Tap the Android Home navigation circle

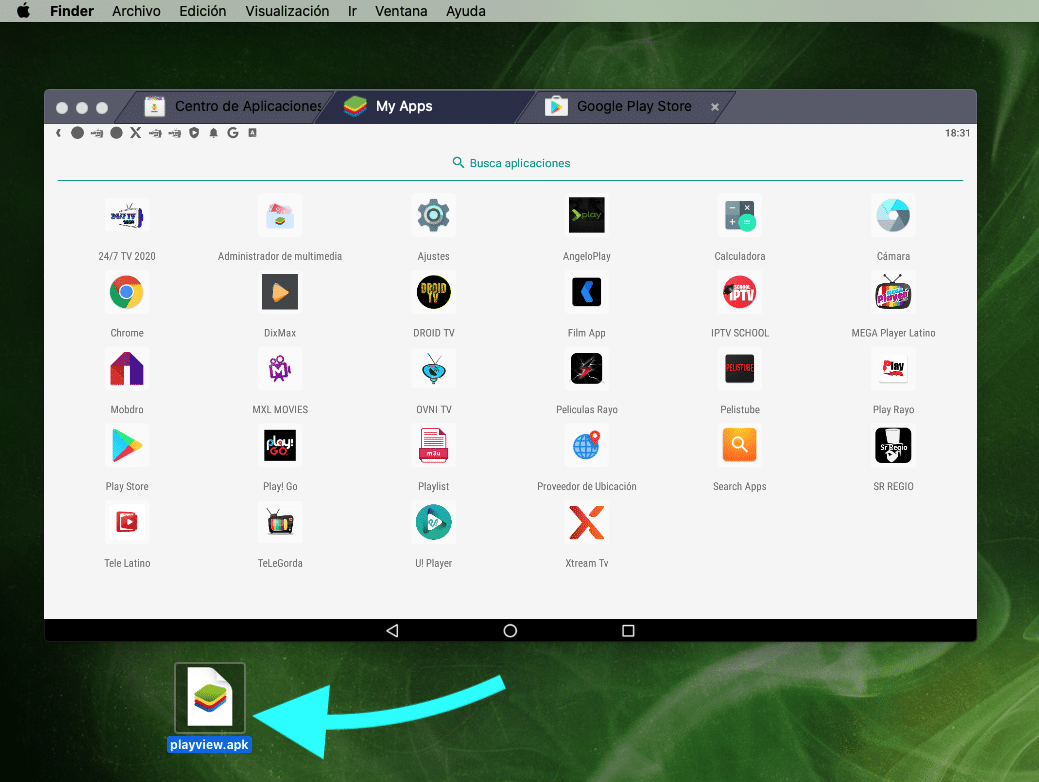point(510,630)
